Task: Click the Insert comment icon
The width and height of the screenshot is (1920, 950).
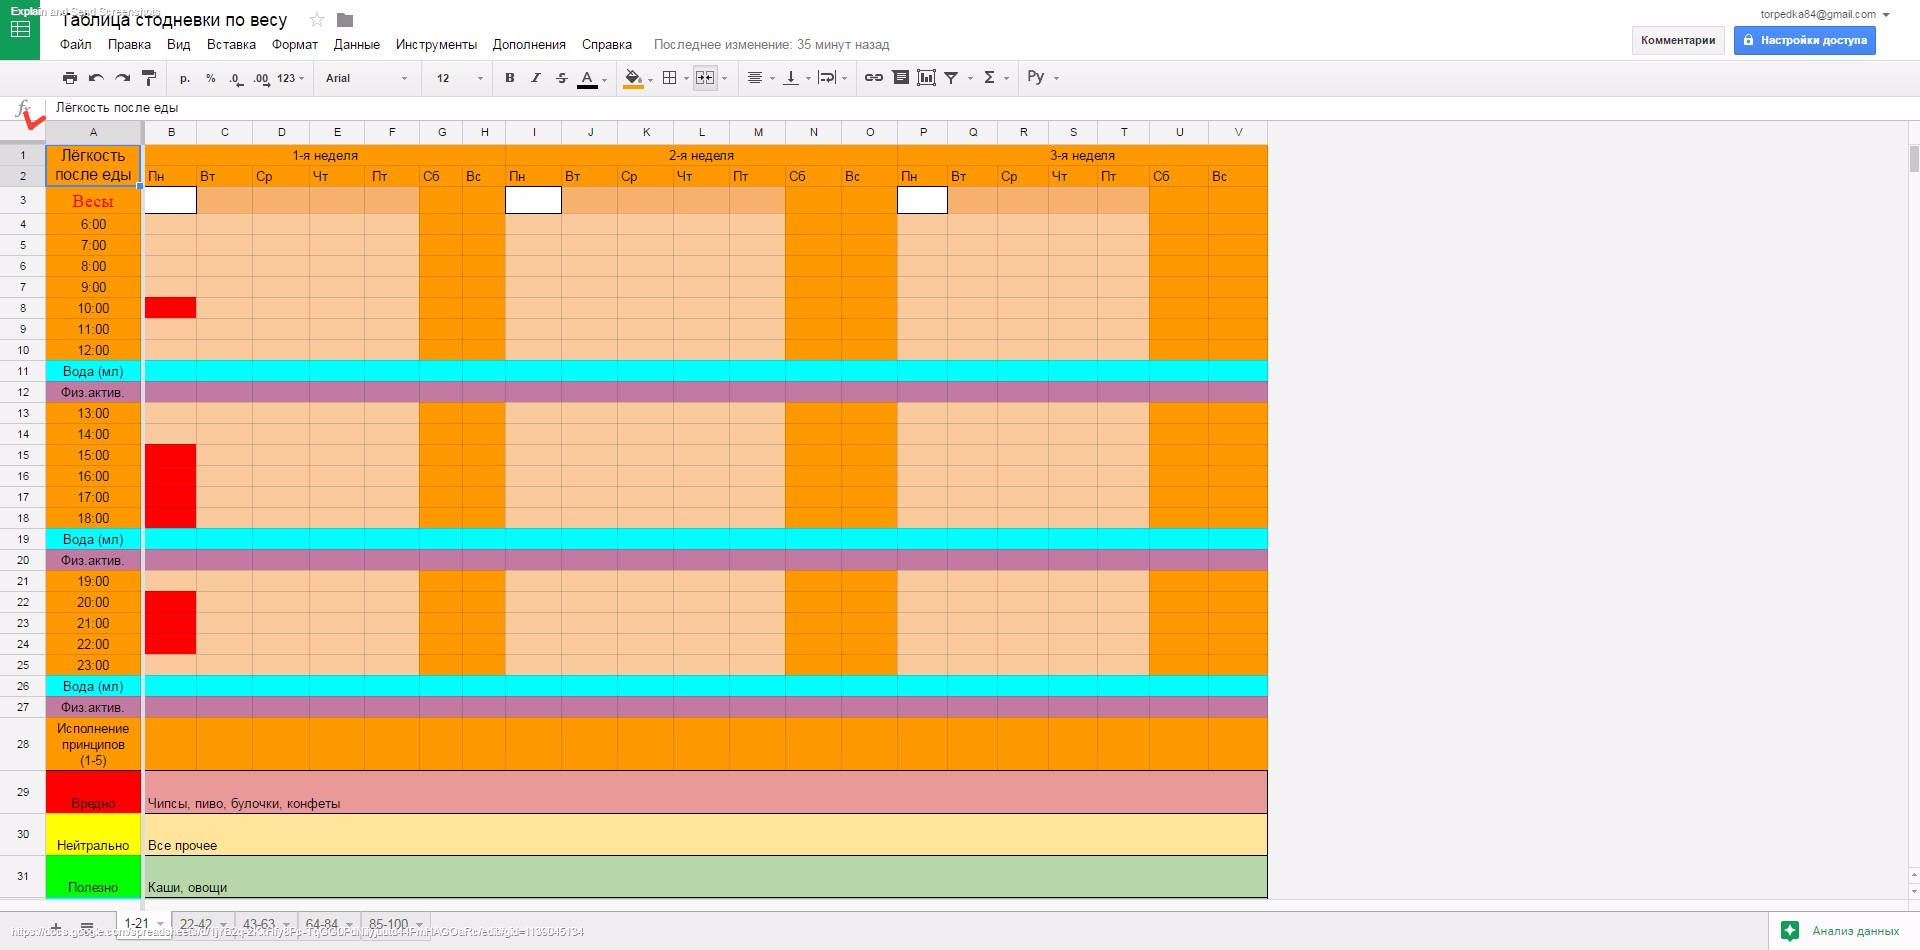Action: click(901, 78)
